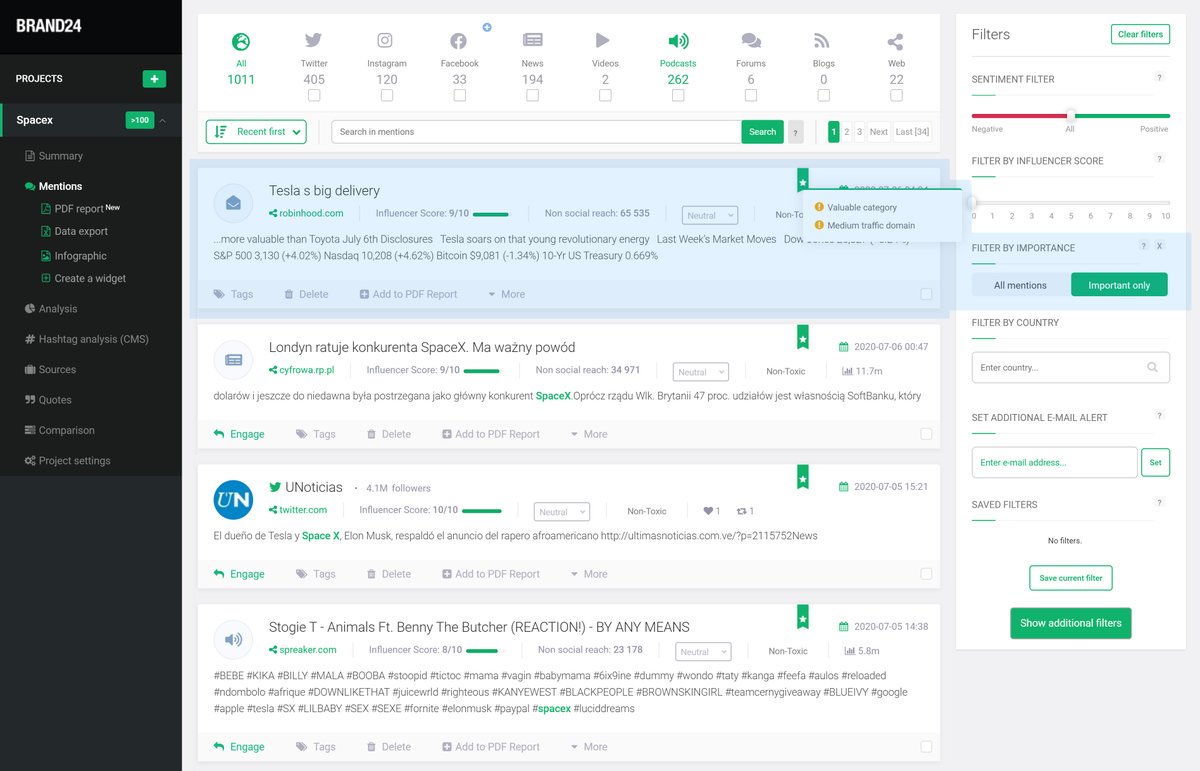Open sentiment dropdown on Londyn ratuje mention
1200x771 pixels.
point(700,372)
